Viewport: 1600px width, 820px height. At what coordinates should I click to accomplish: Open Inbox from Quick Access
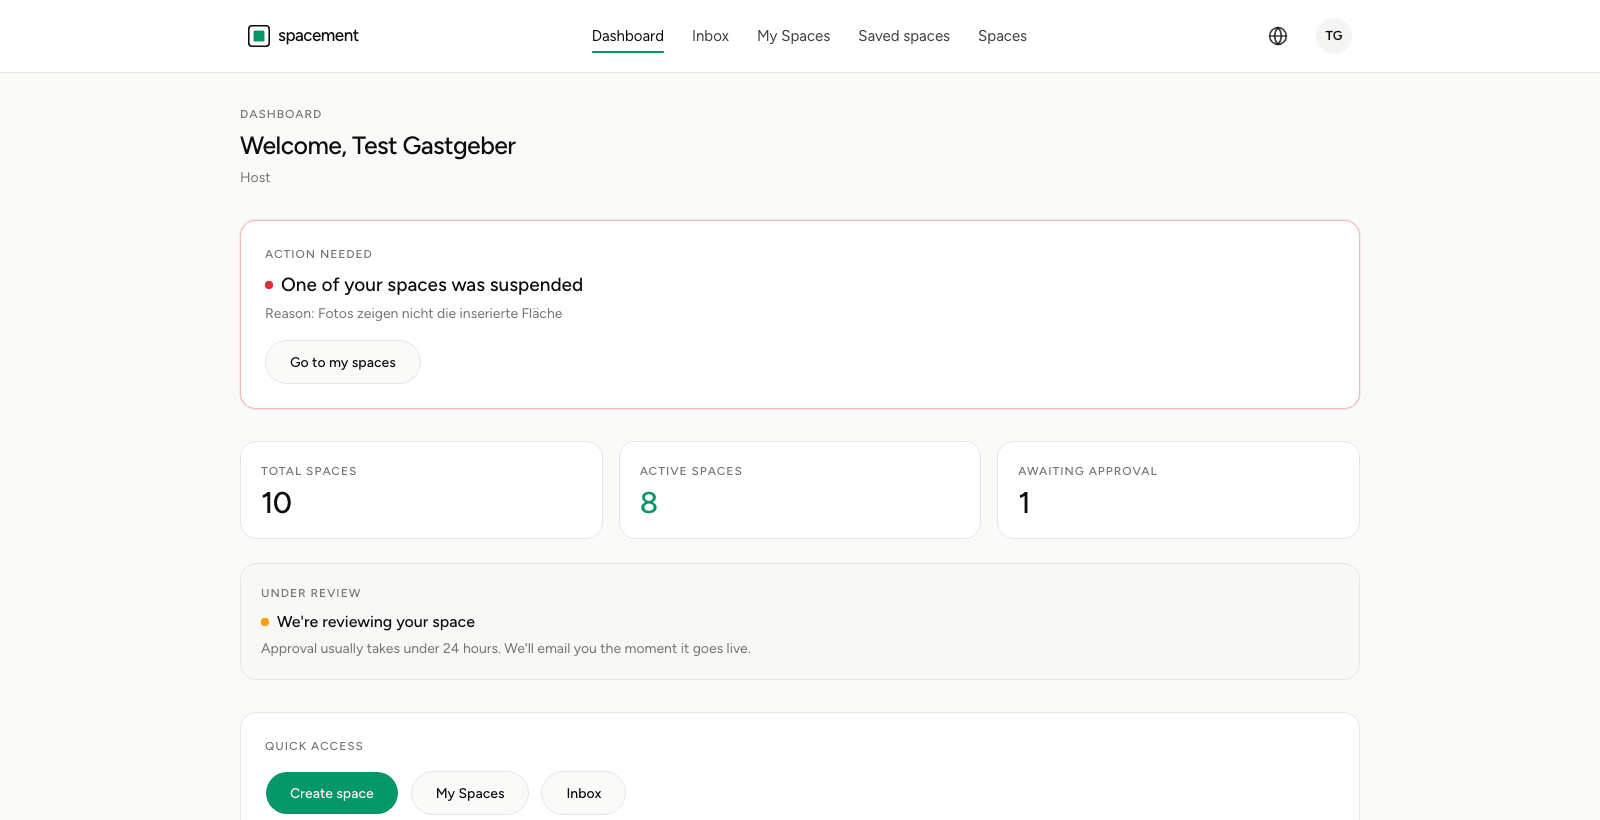point(584,793)
